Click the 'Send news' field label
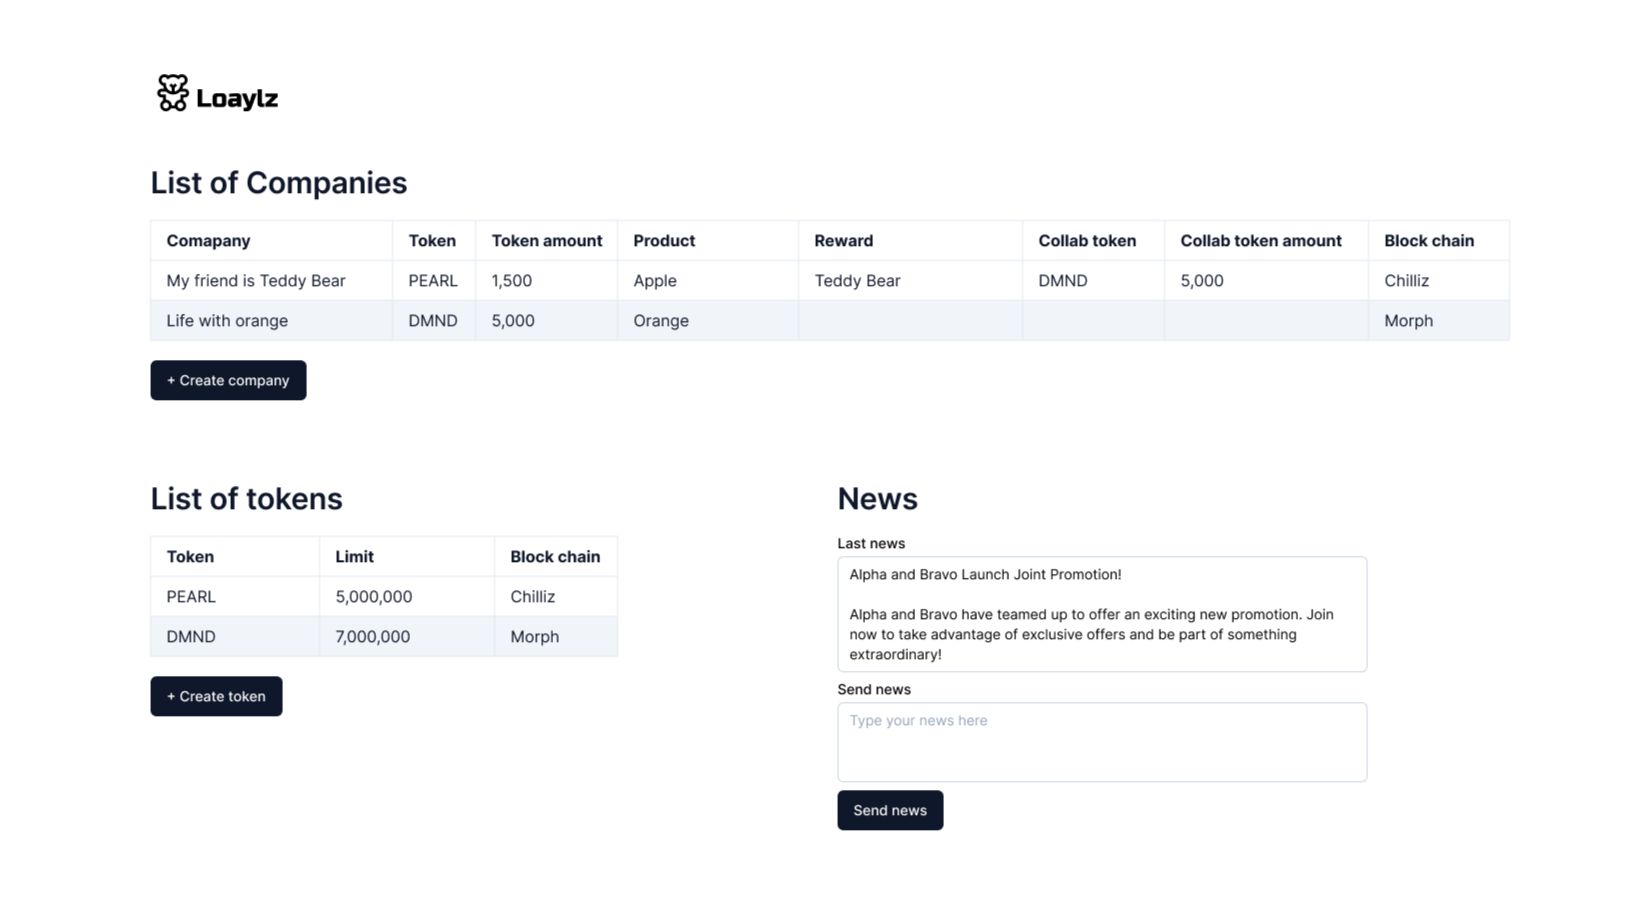The width and height of the screenshot is (1650, 910). pyautogui.click(x=874, y=690)
